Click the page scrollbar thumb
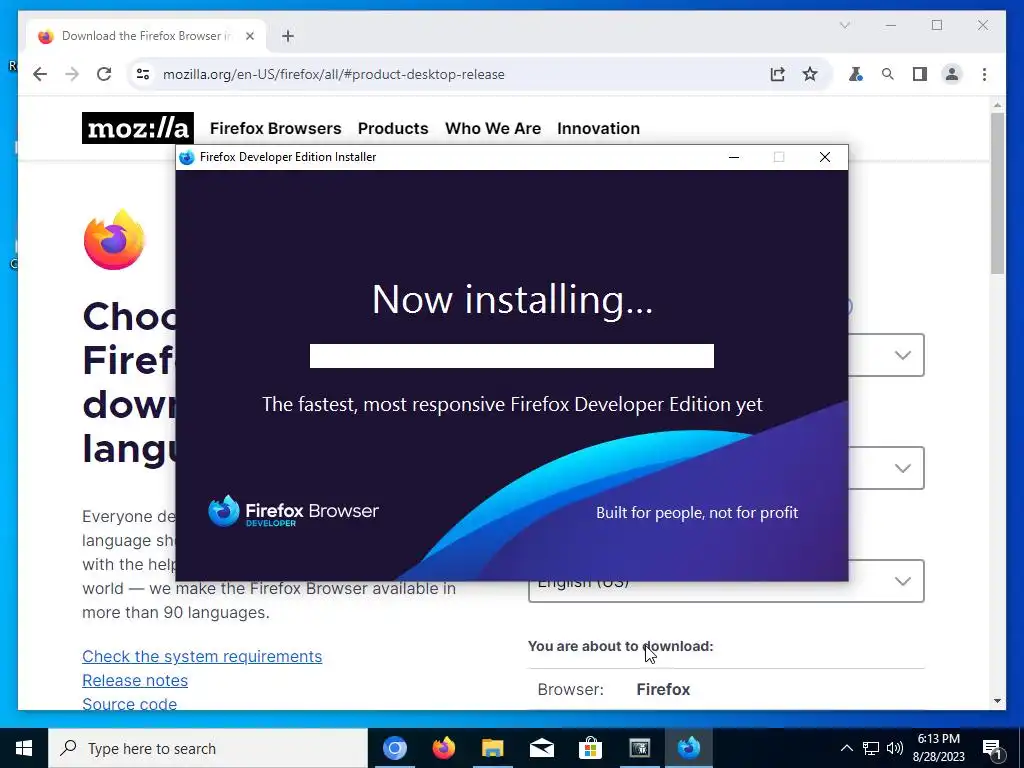The width and height of the screenshot is (1024, 768). pyautogui.click(x=997, y=193)
